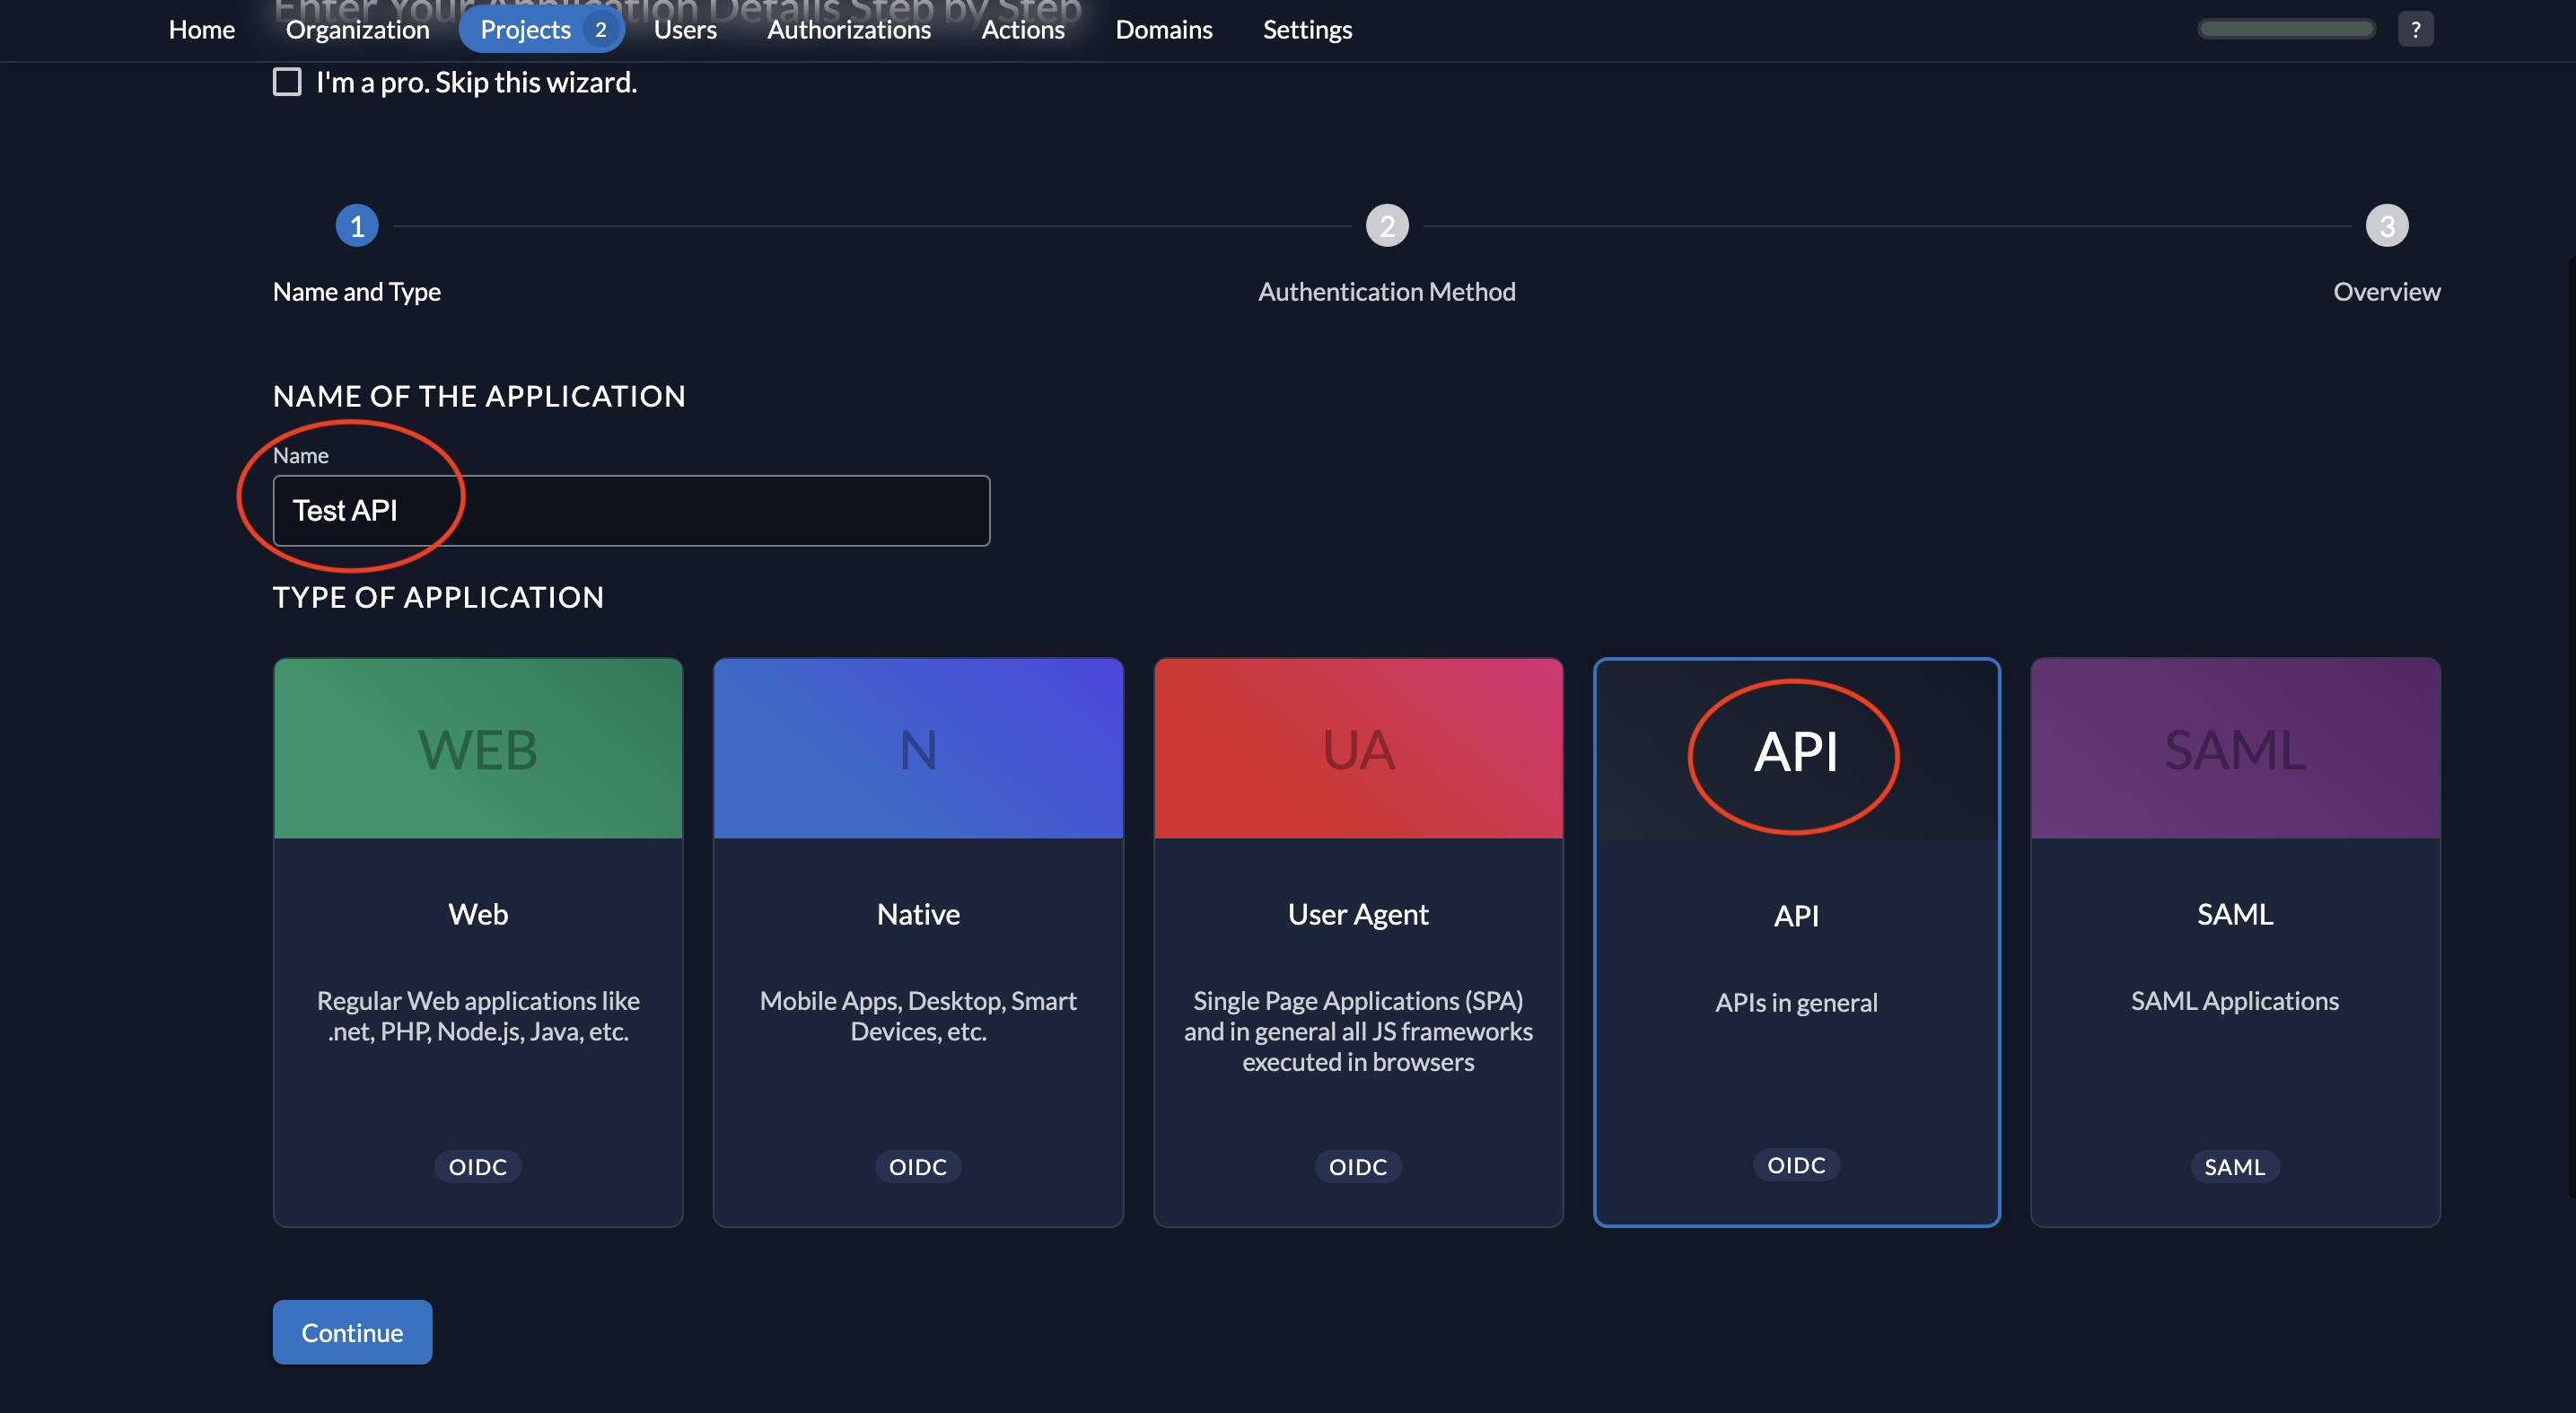The width and height of the screenshot is (2576, 1413).
Task: Select the SAML application type card
Action: point(2235,940)
